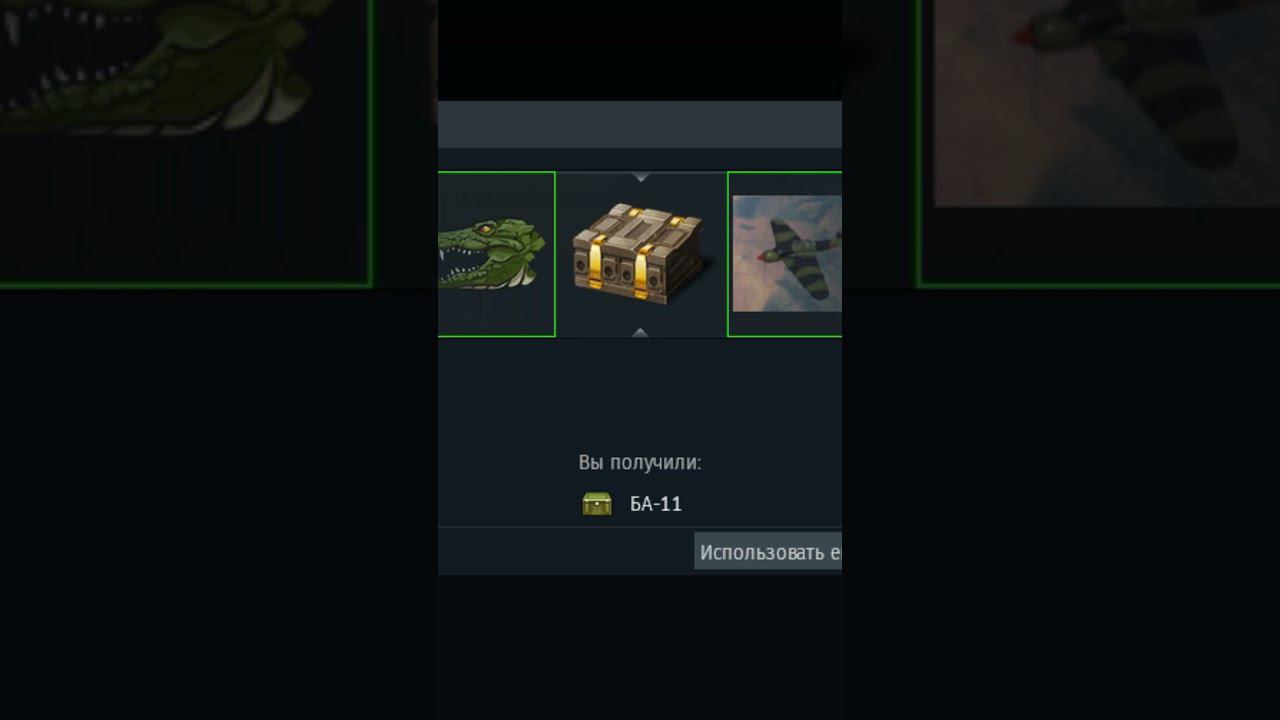The height and width of the screenshot is (720, 1280).
Task: Click the red nose of the camouflaged plane
Action: point(761,255)
